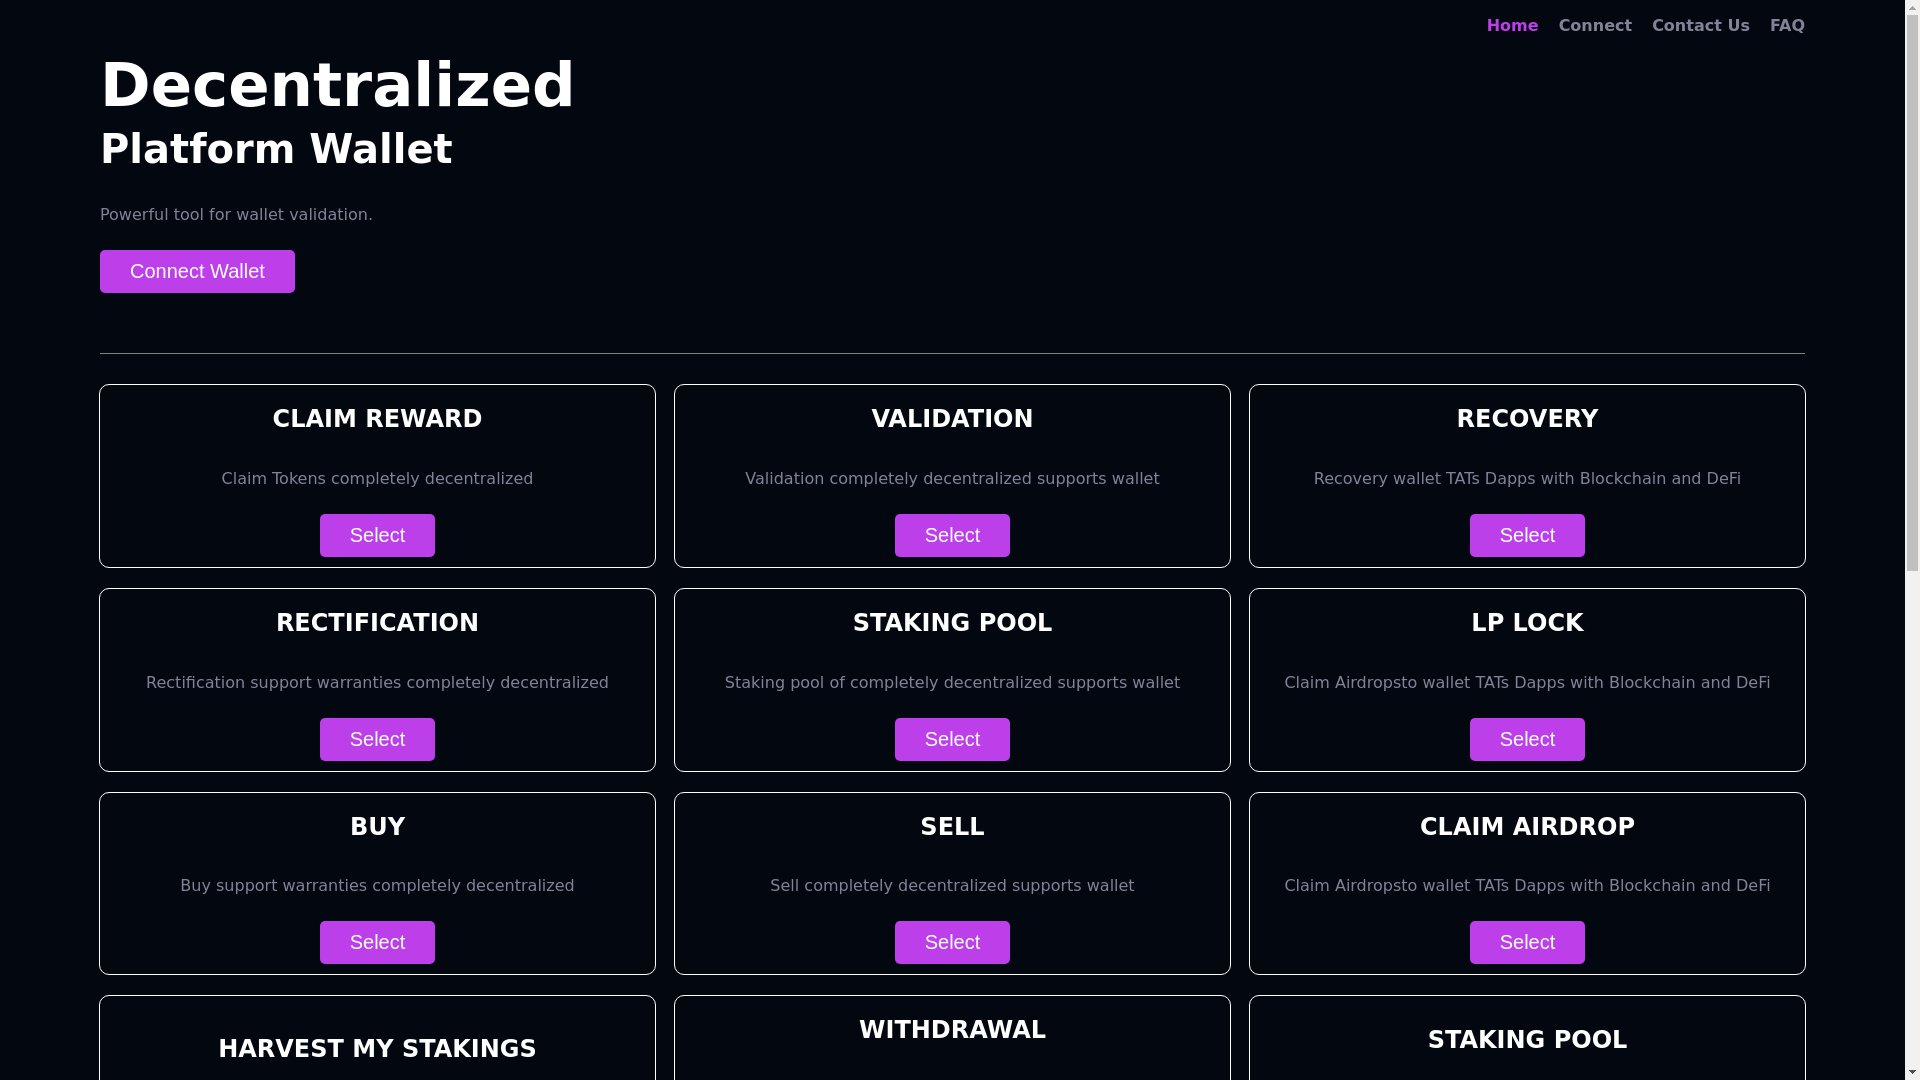This screenshot has width=1920, height=1080.
Task: Click 'Staking pool of completely decentralized' text
Action: (952, 682)
